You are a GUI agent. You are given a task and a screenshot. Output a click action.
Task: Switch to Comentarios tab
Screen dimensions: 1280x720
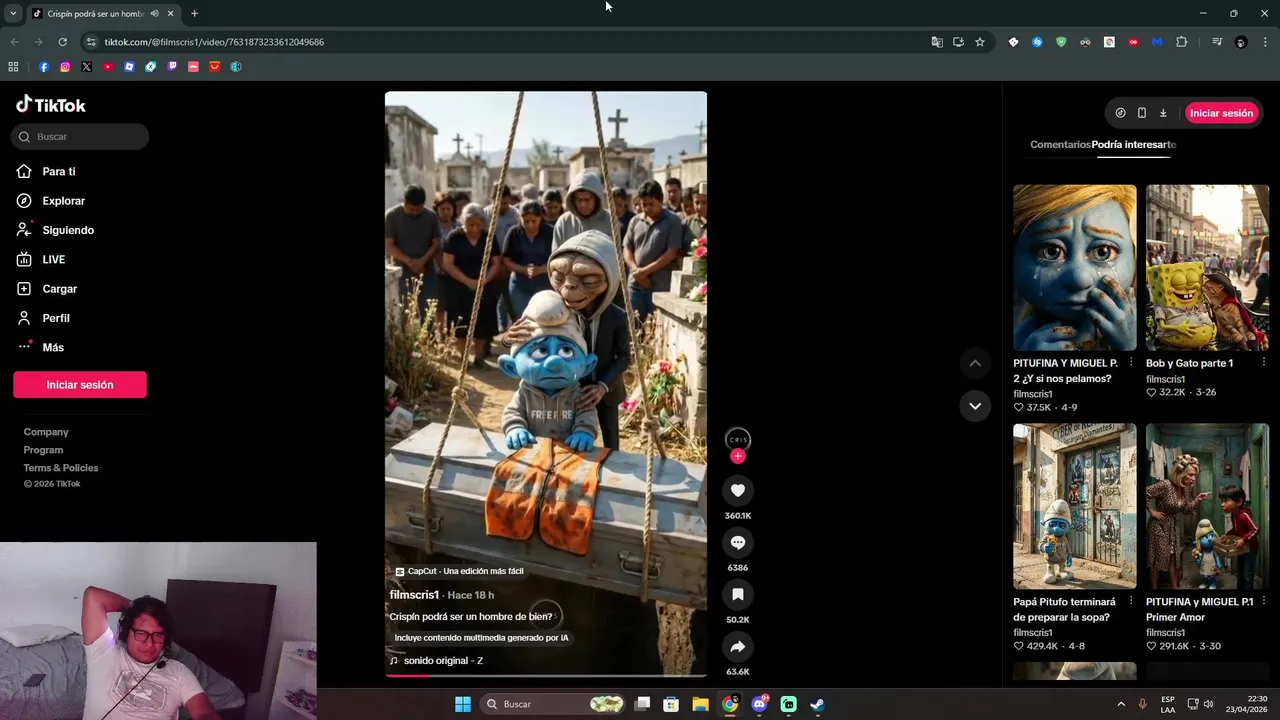(x=1060, y=145)
